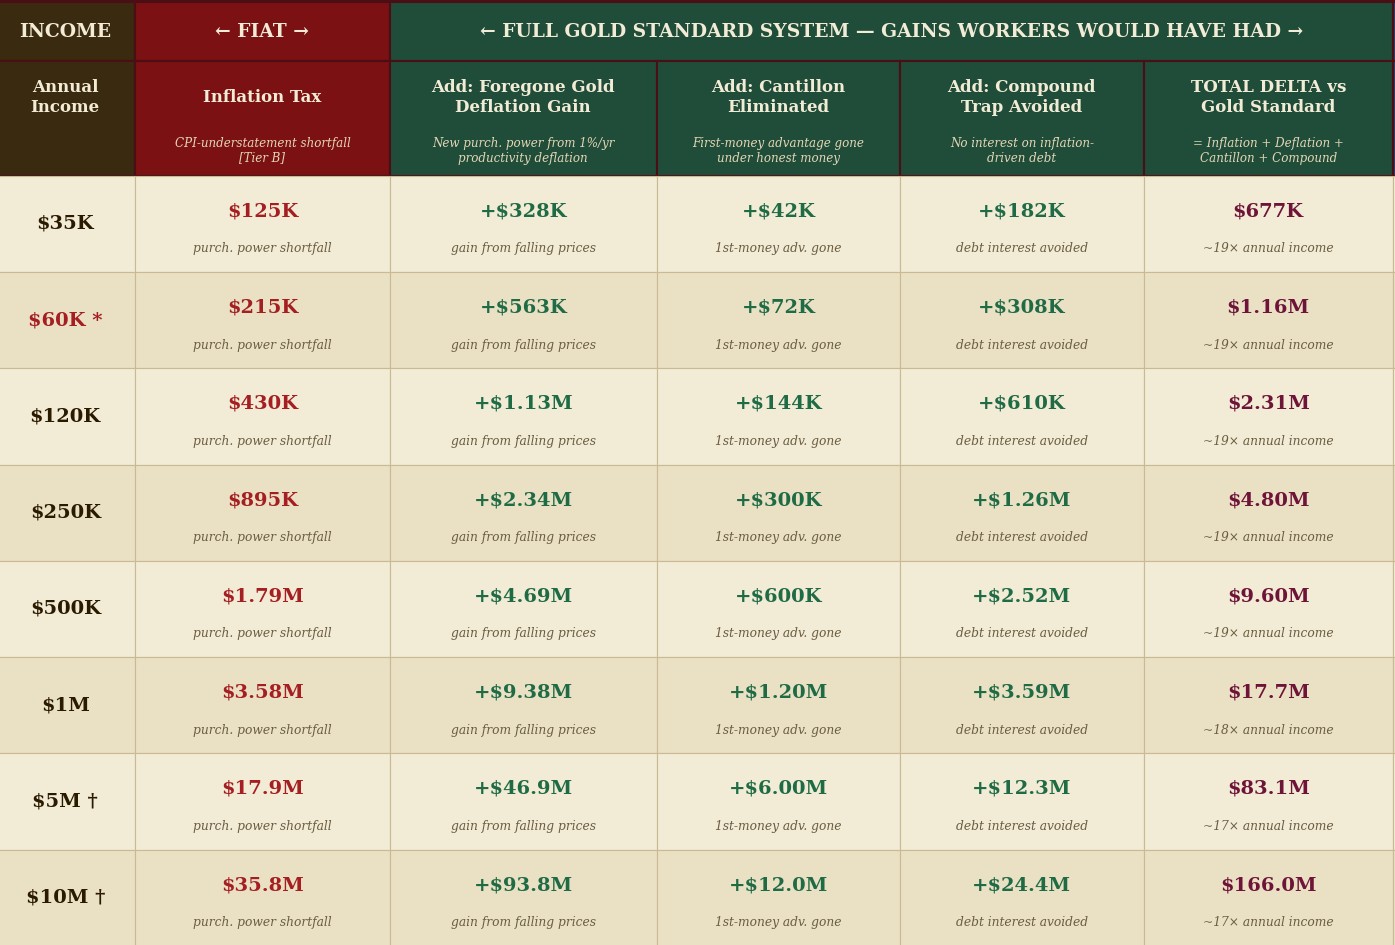Click the INCOME header cell
The height and width of the screenshot is (945, 1395).
click(66, 32)
